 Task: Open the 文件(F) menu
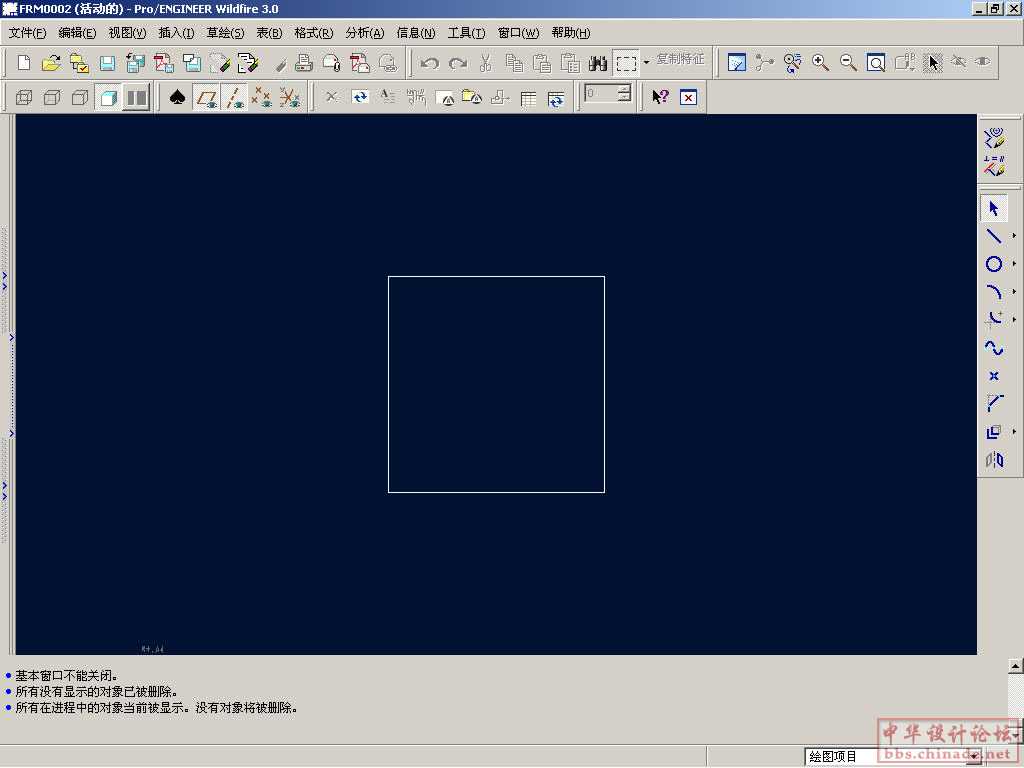[x=27, y=33]
